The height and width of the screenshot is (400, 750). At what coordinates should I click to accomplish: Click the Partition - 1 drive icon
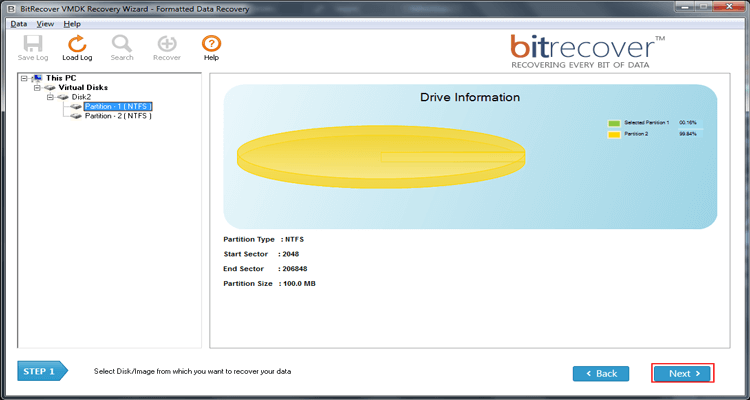click(76, 107)
